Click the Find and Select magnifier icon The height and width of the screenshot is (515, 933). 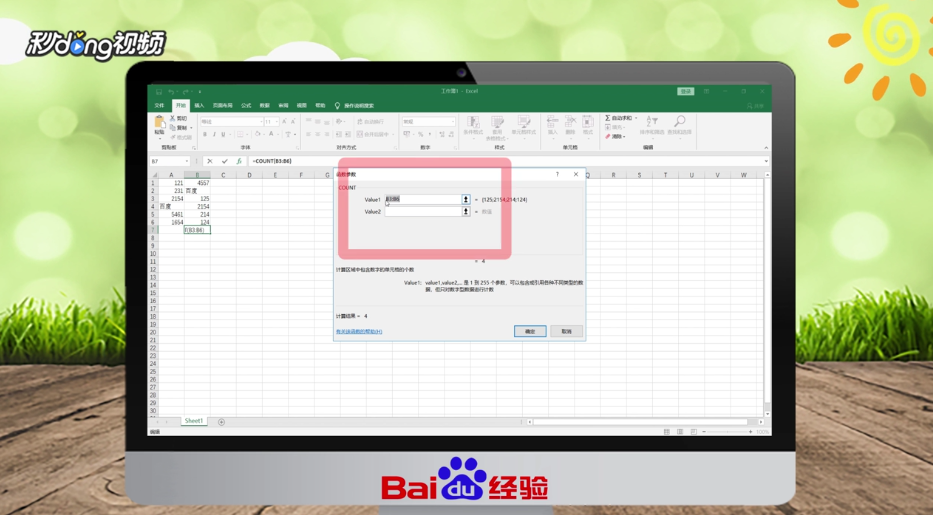point(680,121)
